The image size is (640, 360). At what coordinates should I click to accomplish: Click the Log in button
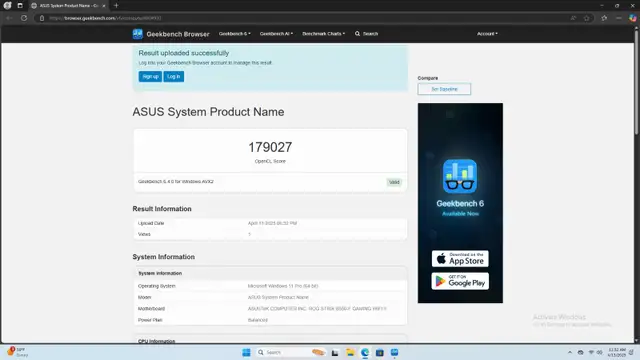pos(173,76)
